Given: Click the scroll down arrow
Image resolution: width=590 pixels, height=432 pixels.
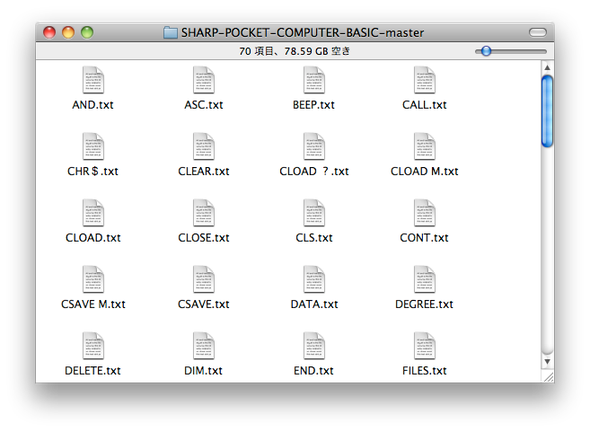Looking at the screenshot, I should [x=547, y=362].
